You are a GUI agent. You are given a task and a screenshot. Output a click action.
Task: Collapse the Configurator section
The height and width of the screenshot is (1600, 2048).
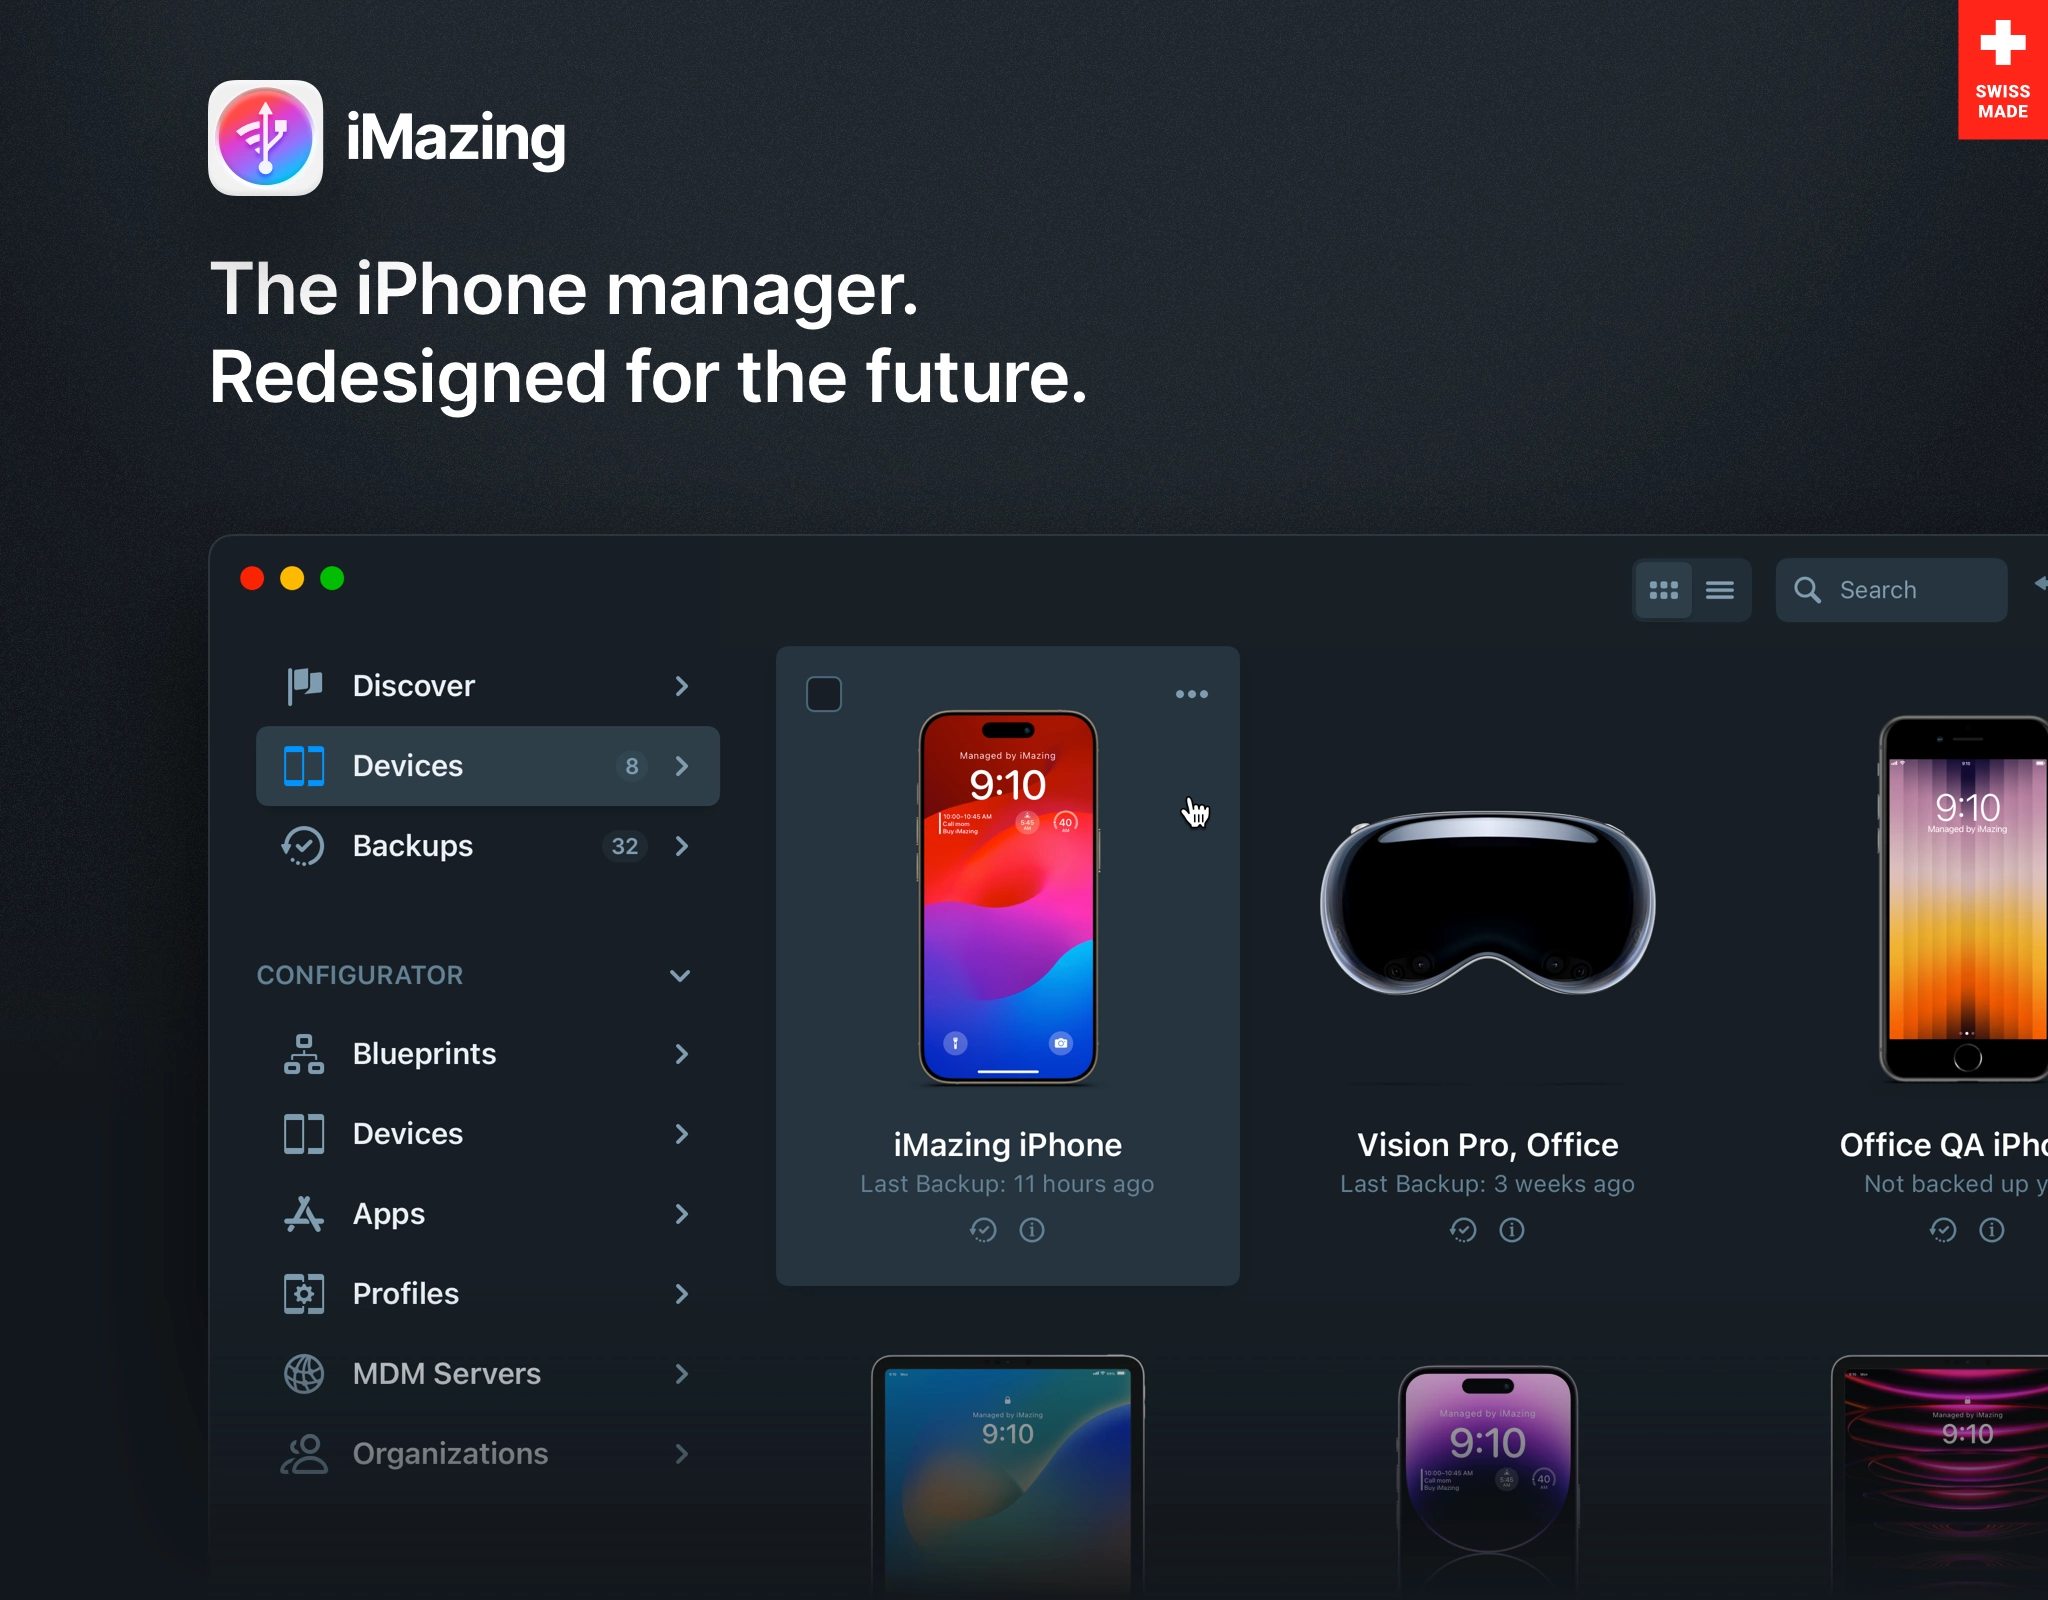(x=680, y=975)
